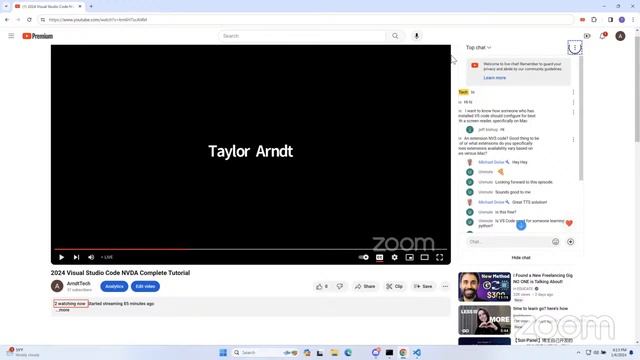The image size is (640, 360).
Task: Search with your voice microphone
Action: (416, 36)
